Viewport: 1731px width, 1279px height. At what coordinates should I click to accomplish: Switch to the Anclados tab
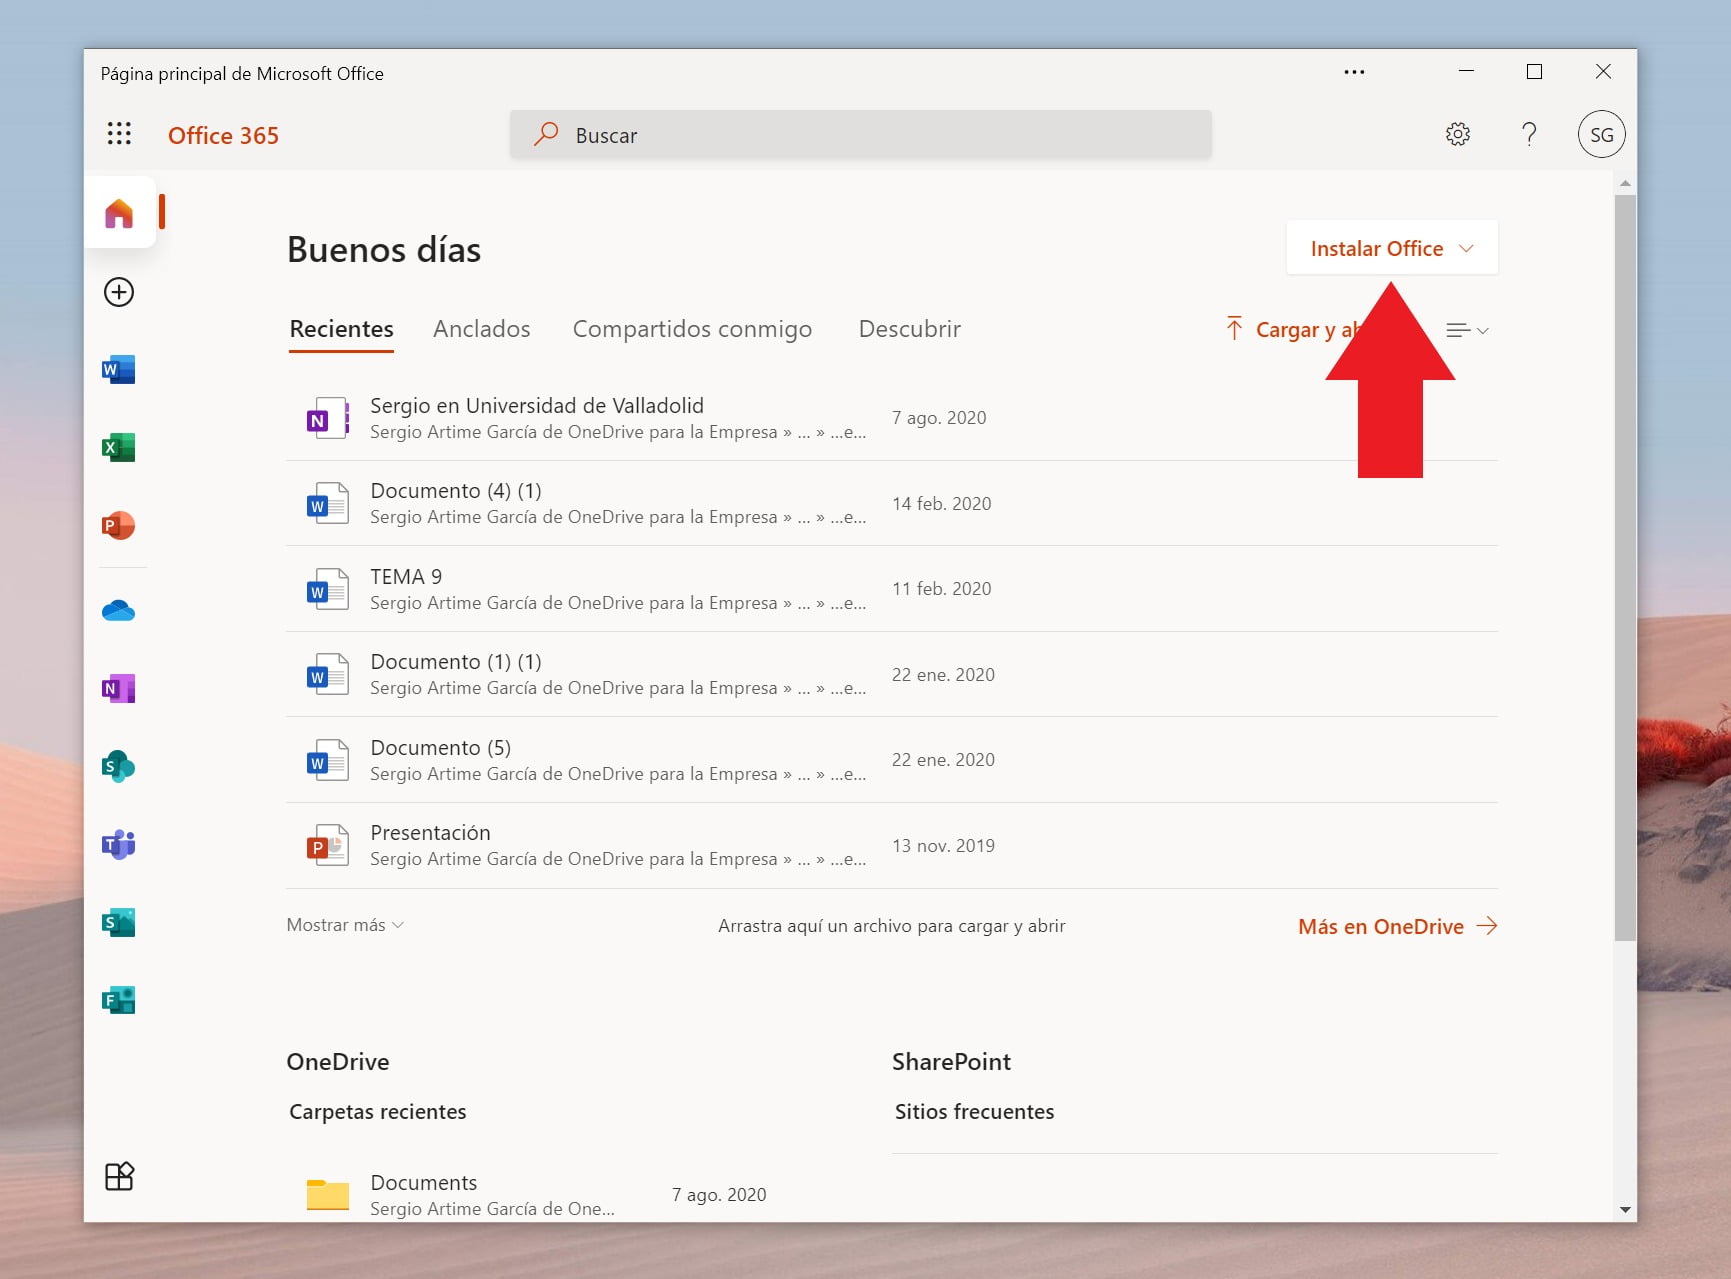(x=481, y=329)
